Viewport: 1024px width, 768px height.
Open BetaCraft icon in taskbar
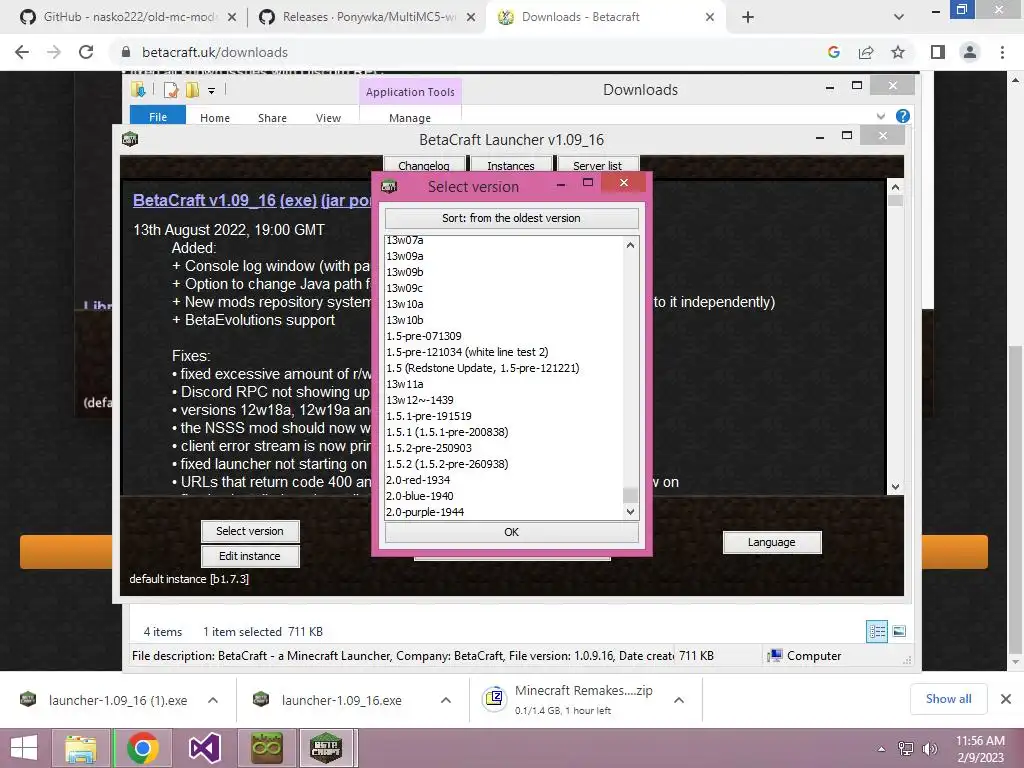click(326, 748)
